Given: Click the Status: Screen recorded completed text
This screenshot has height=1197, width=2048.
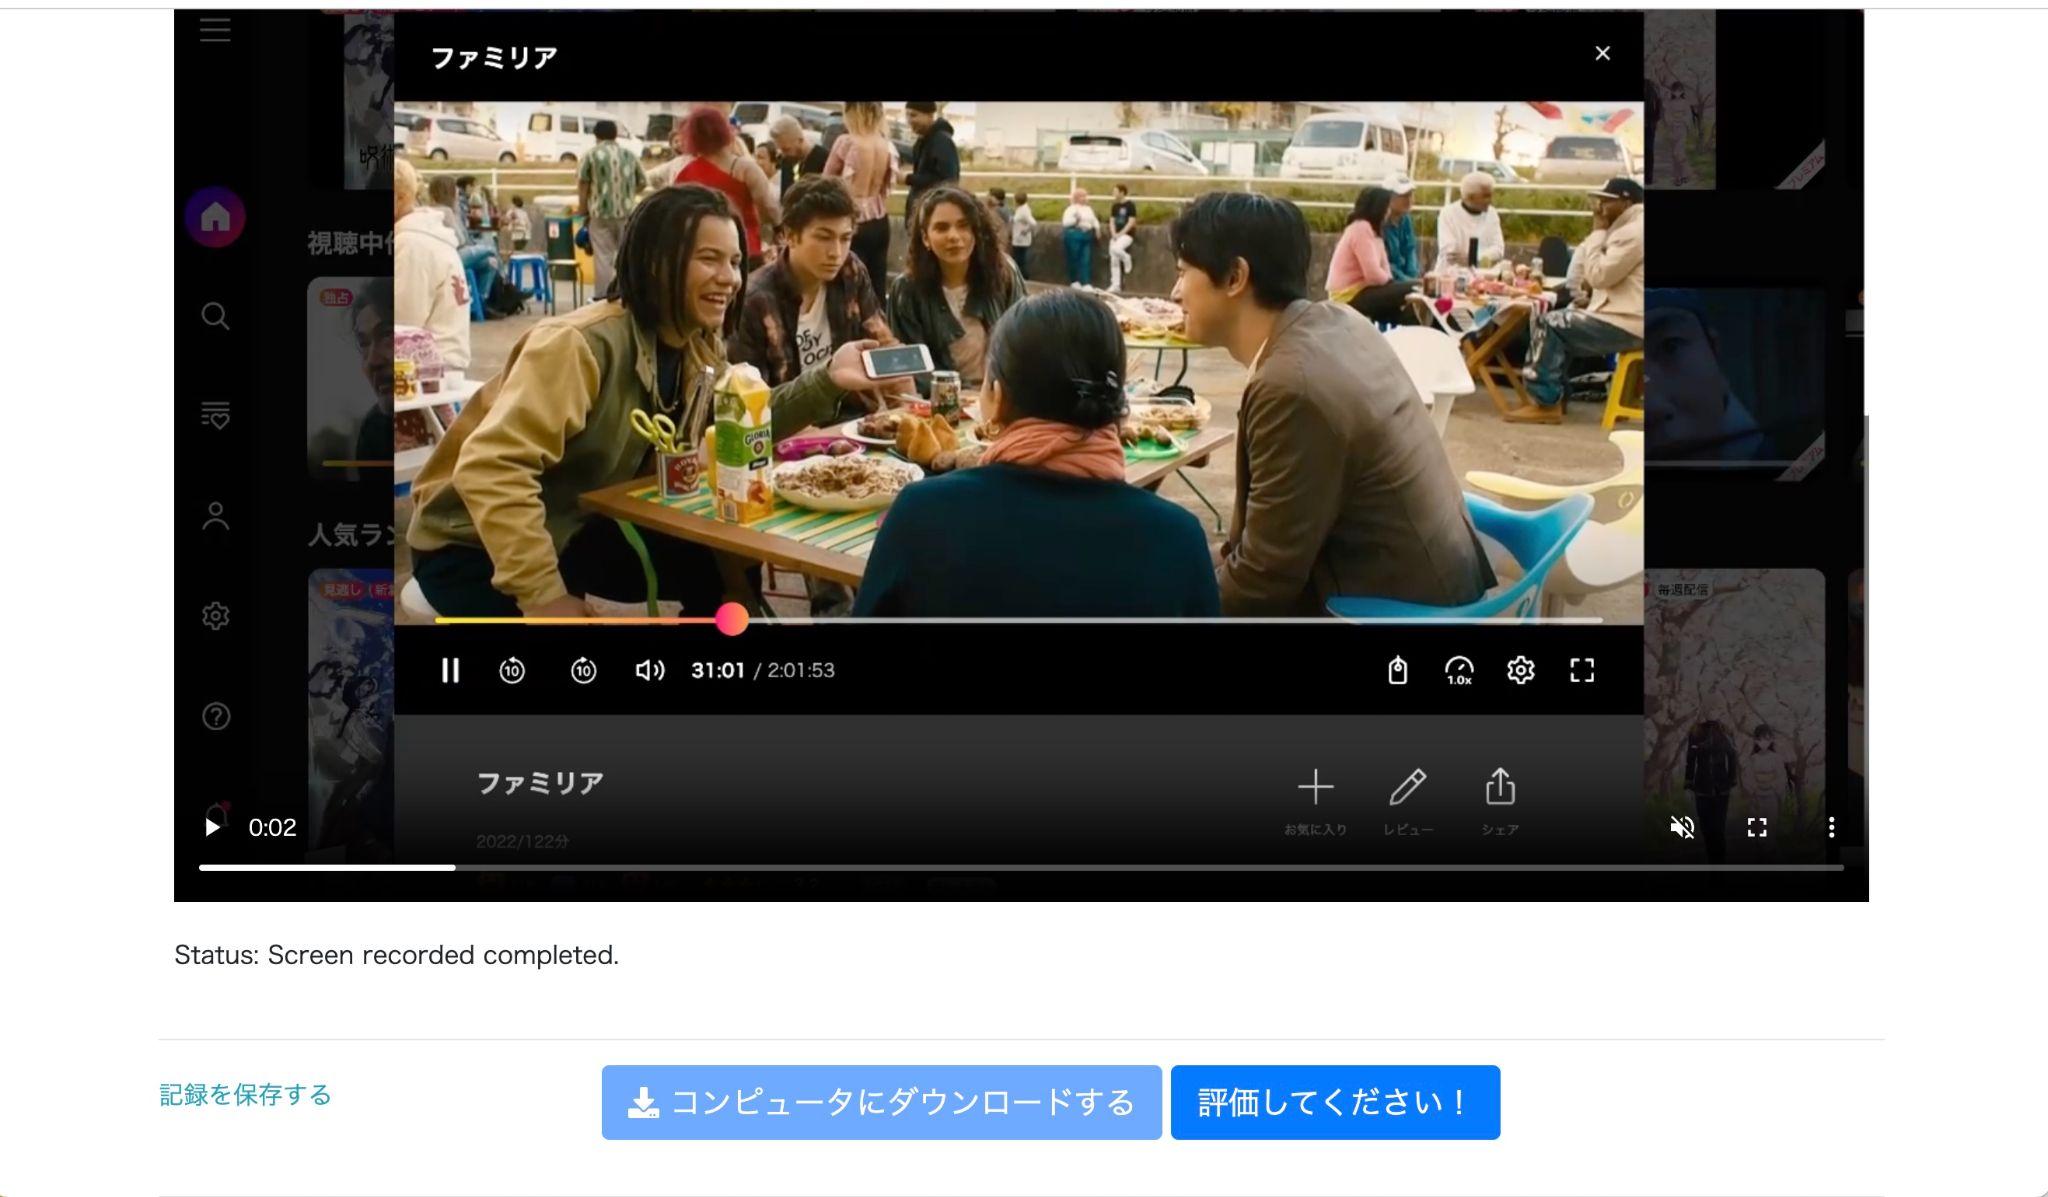Looking at the screenshot, I should tap(396, 955).
